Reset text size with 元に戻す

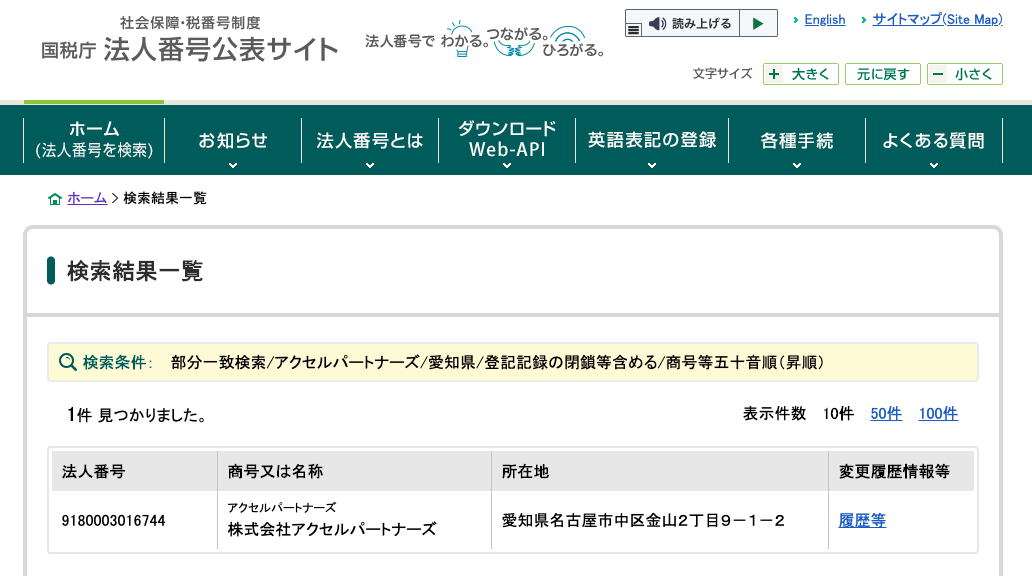coord(882,74)
